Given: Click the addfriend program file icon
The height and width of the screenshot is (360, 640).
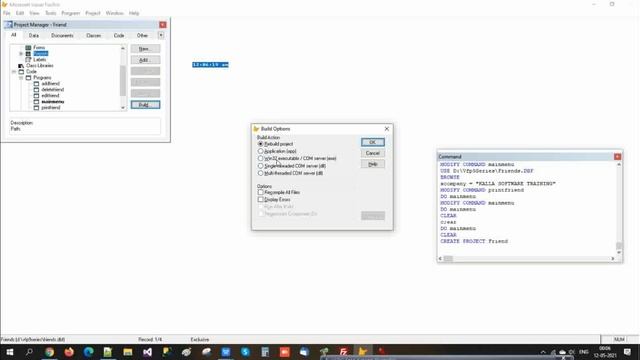Looking at the screenshot, I should tap(36, 84).
